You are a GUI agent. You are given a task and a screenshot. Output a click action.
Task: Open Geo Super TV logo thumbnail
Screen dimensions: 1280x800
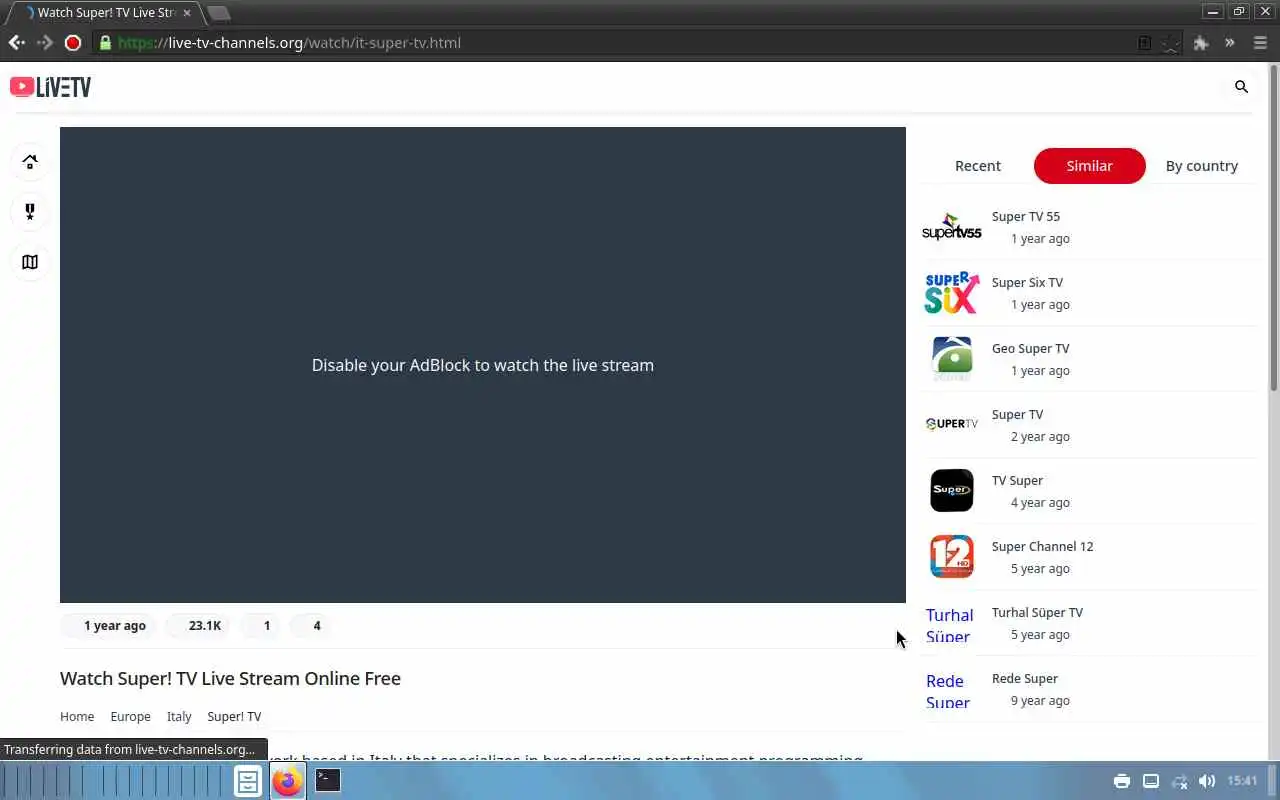(951, 359)
